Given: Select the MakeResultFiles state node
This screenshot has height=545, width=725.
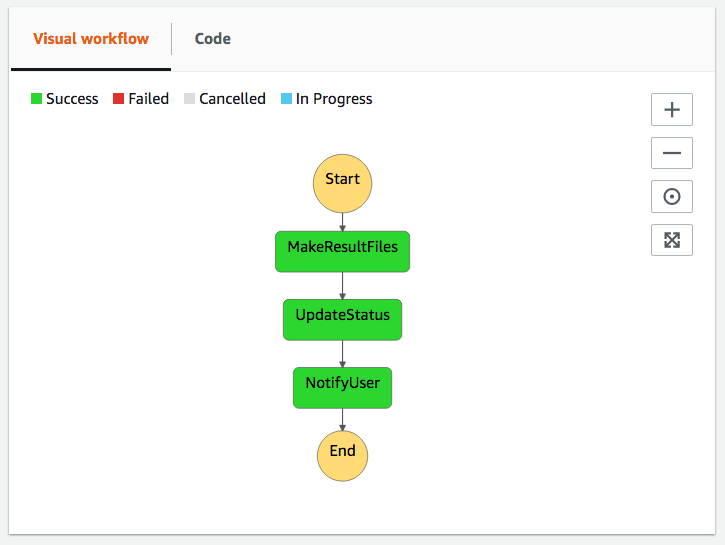Looking at the screenshot, I should (x=342, y=251).
